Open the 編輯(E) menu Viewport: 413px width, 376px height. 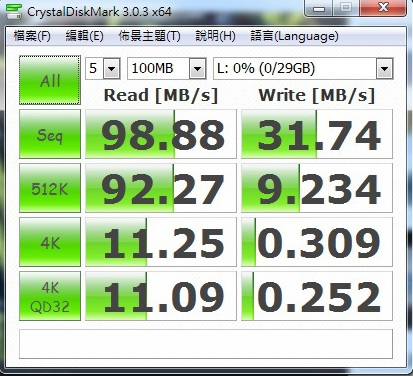pyautogui.click(x=85, y=36)
